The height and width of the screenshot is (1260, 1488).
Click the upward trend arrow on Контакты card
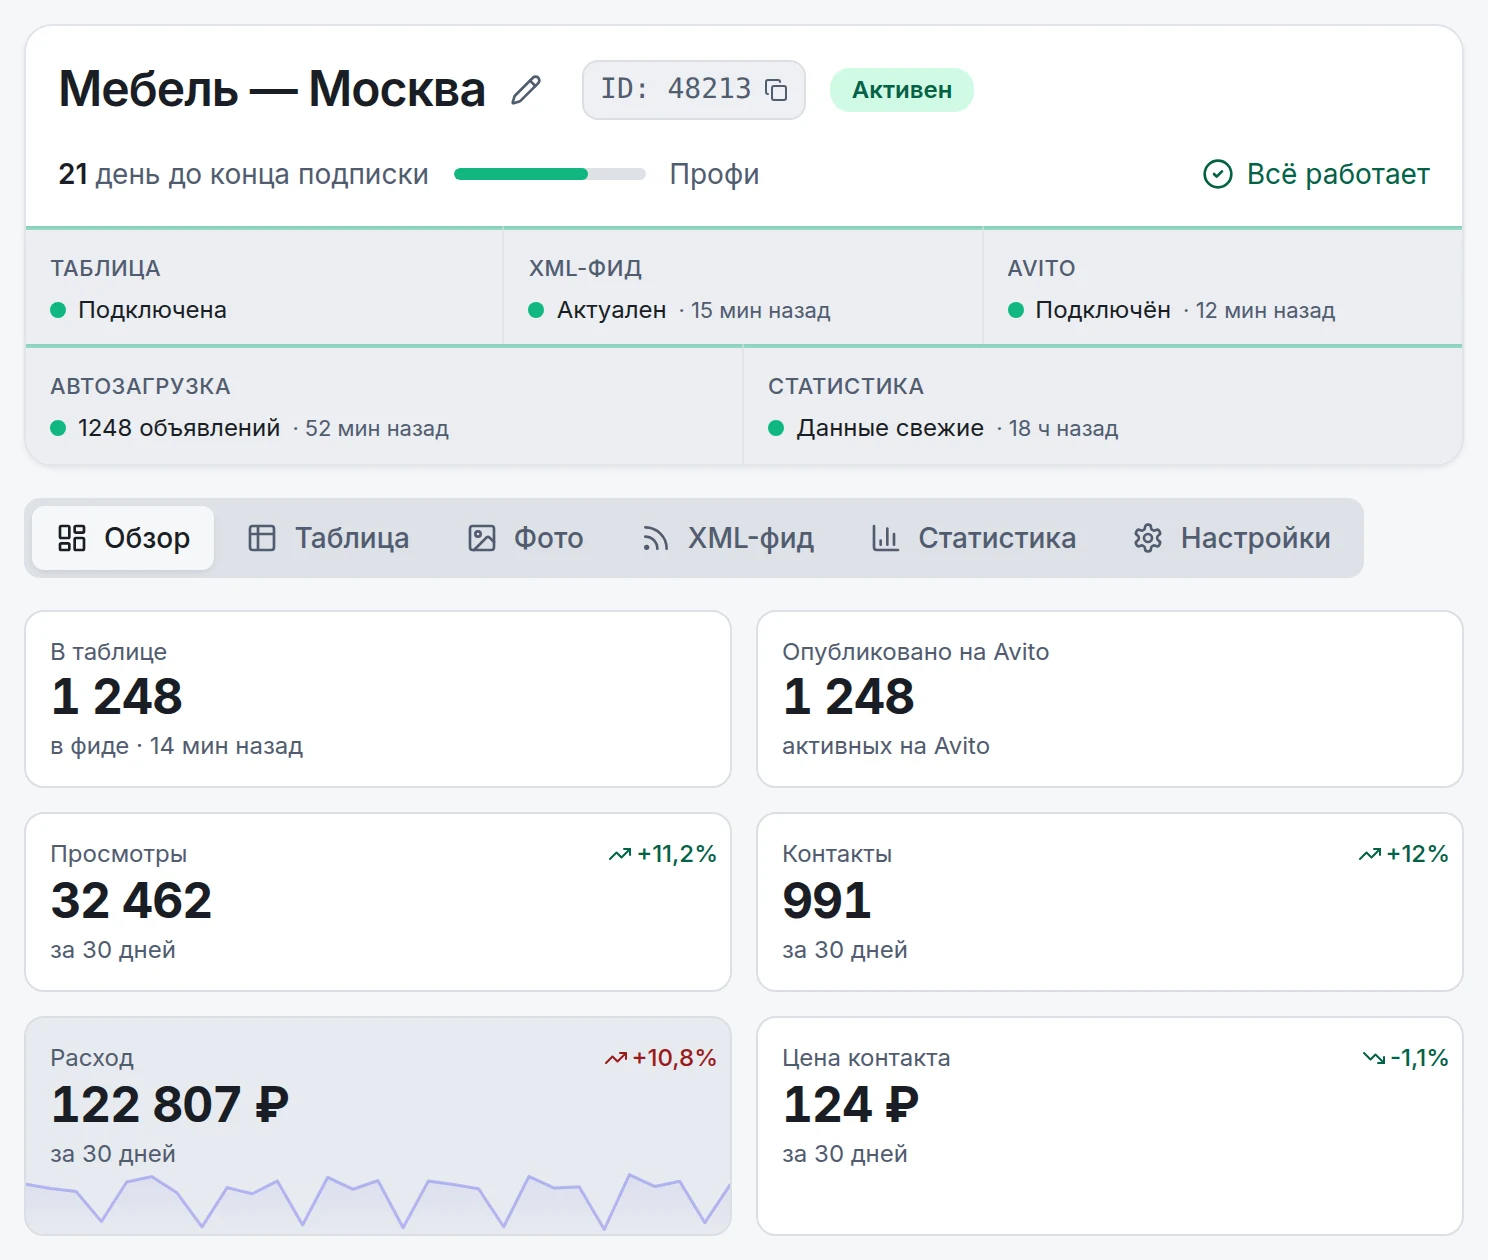[1370, 854]
